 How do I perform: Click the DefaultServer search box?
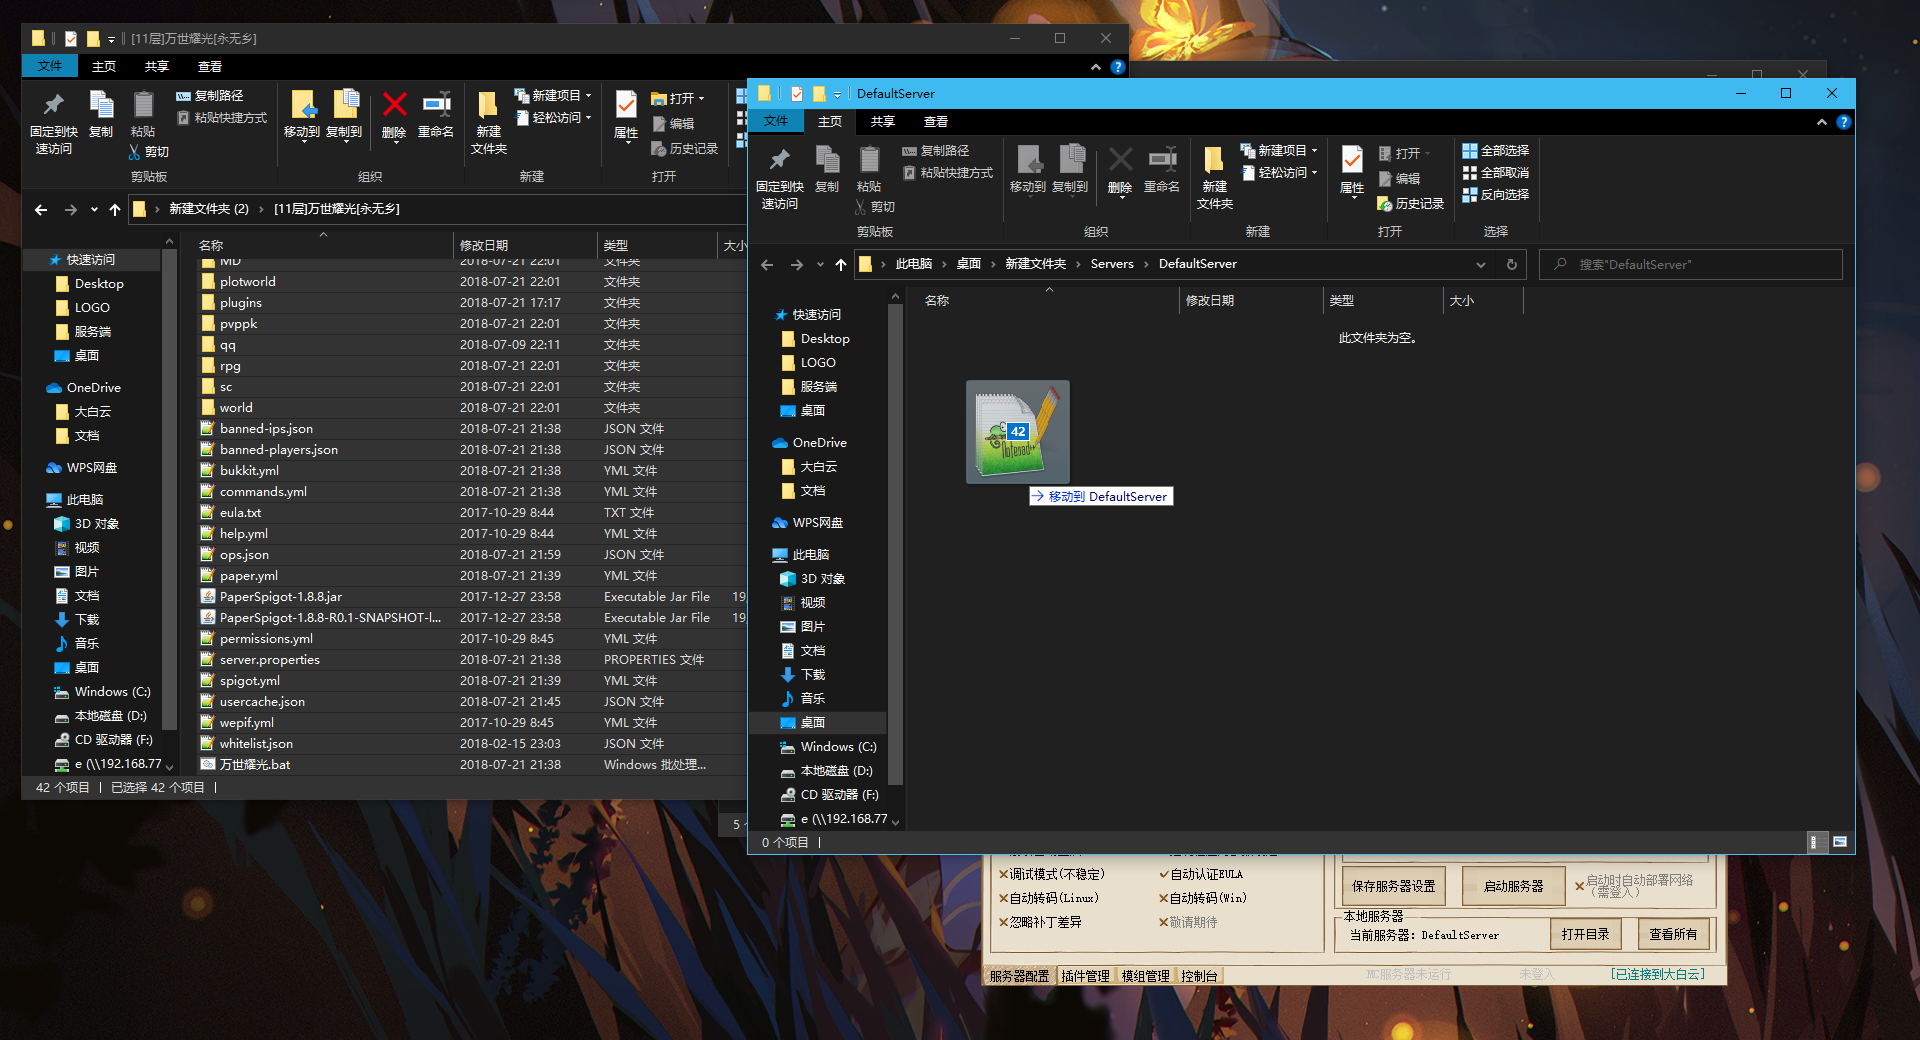[1690, 264]
